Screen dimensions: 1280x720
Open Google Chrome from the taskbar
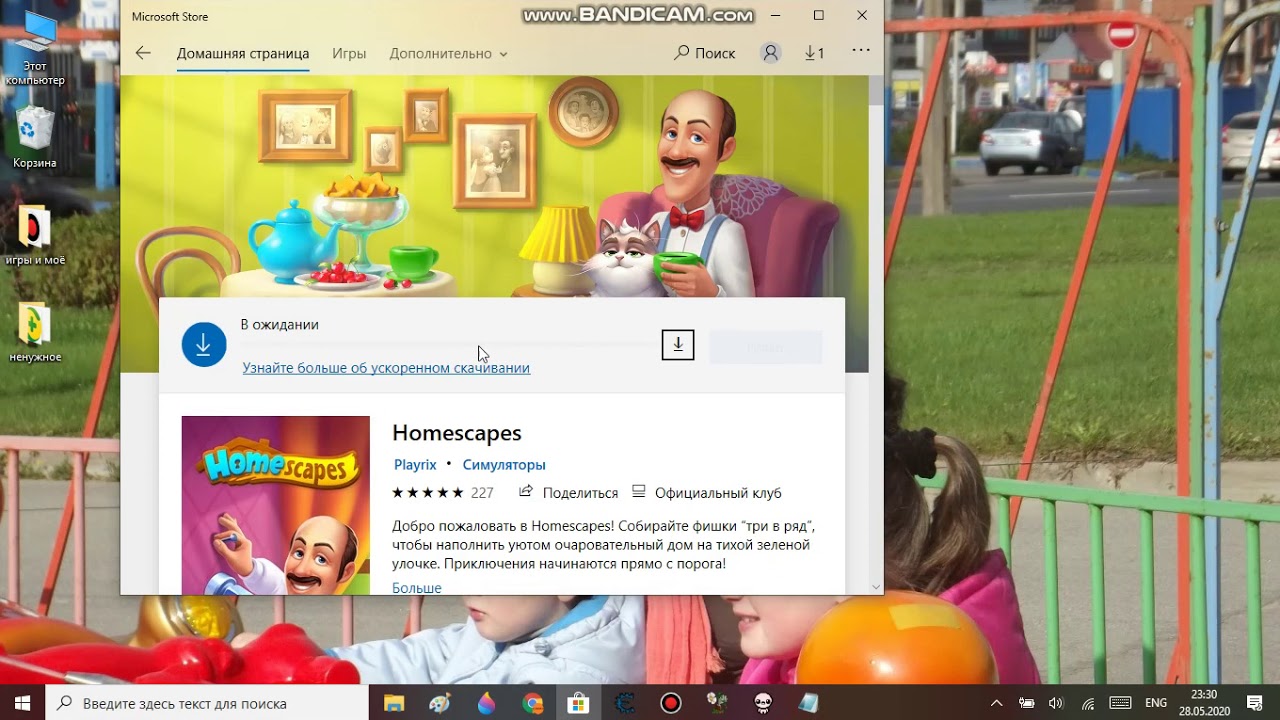[532, 703]
